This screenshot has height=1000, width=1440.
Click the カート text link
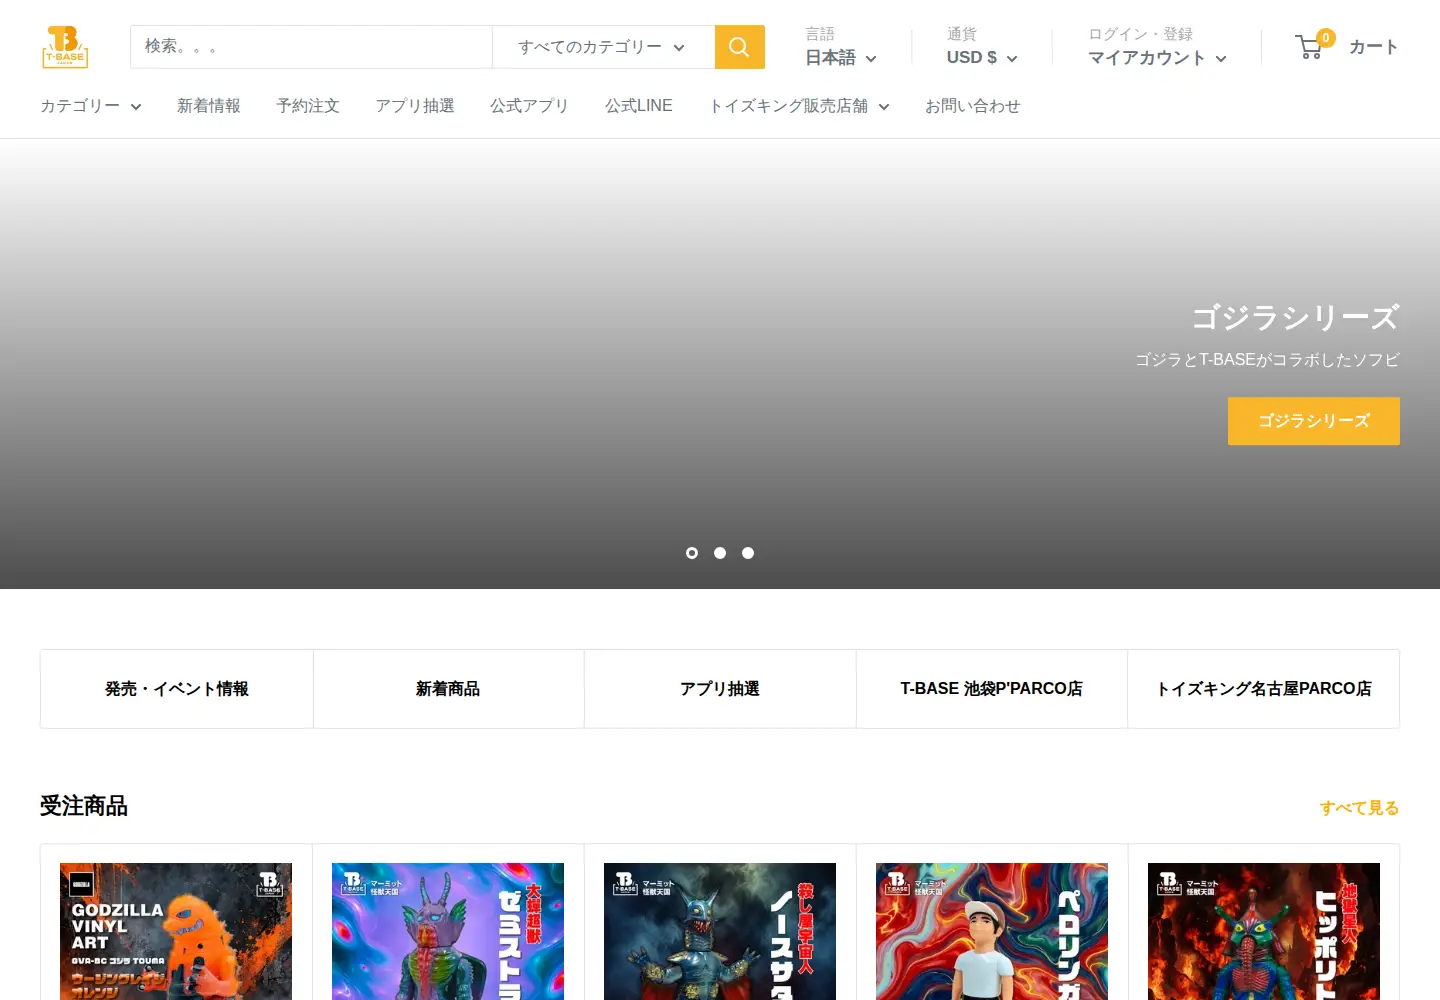click(1373, 47)
